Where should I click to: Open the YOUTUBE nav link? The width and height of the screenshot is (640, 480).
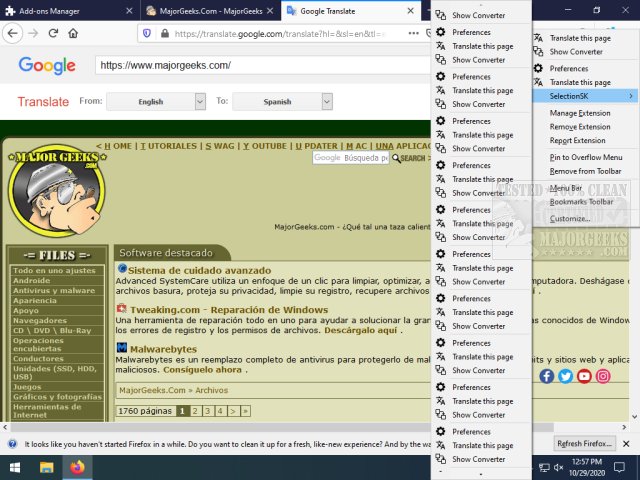[x=265, y=146]
